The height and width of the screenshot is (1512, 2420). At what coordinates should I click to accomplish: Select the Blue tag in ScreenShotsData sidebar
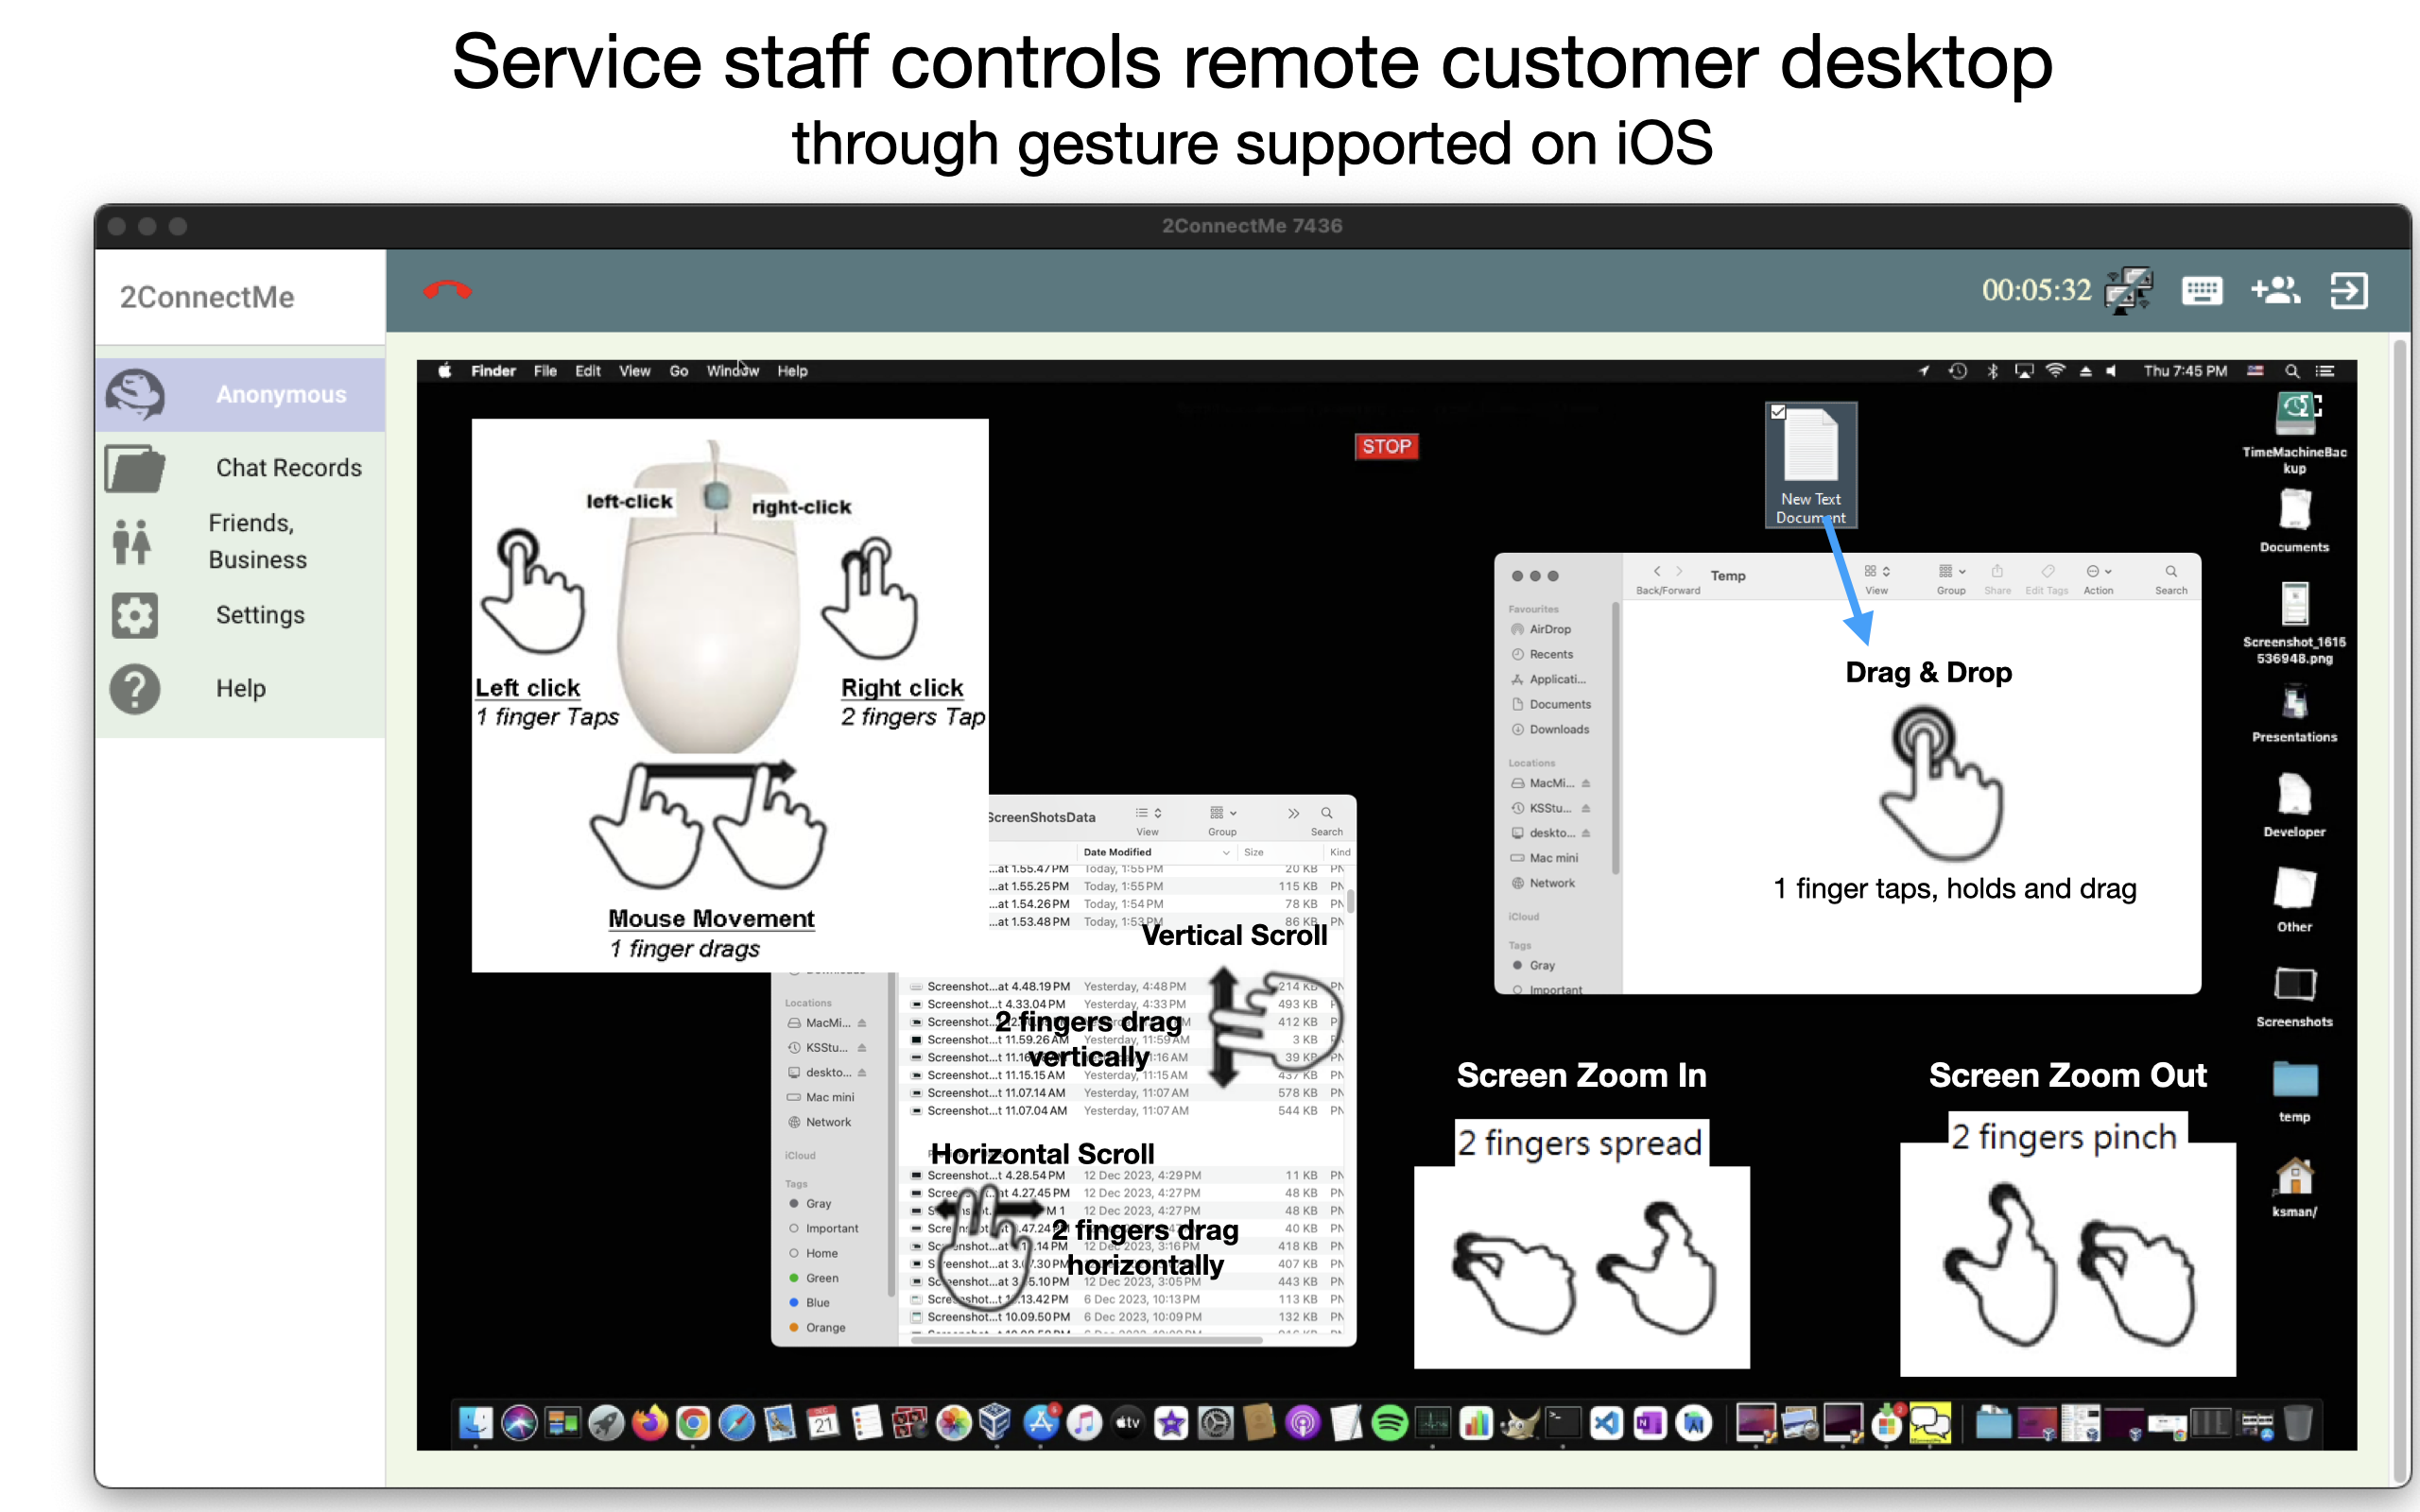click(811, 1302)
